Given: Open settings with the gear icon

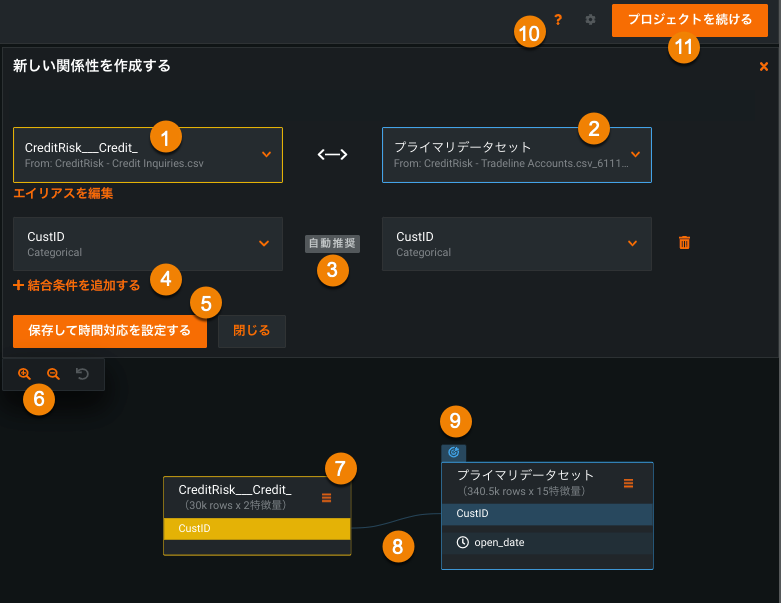Looking at the screenshot, I should [x=590, y=20].
